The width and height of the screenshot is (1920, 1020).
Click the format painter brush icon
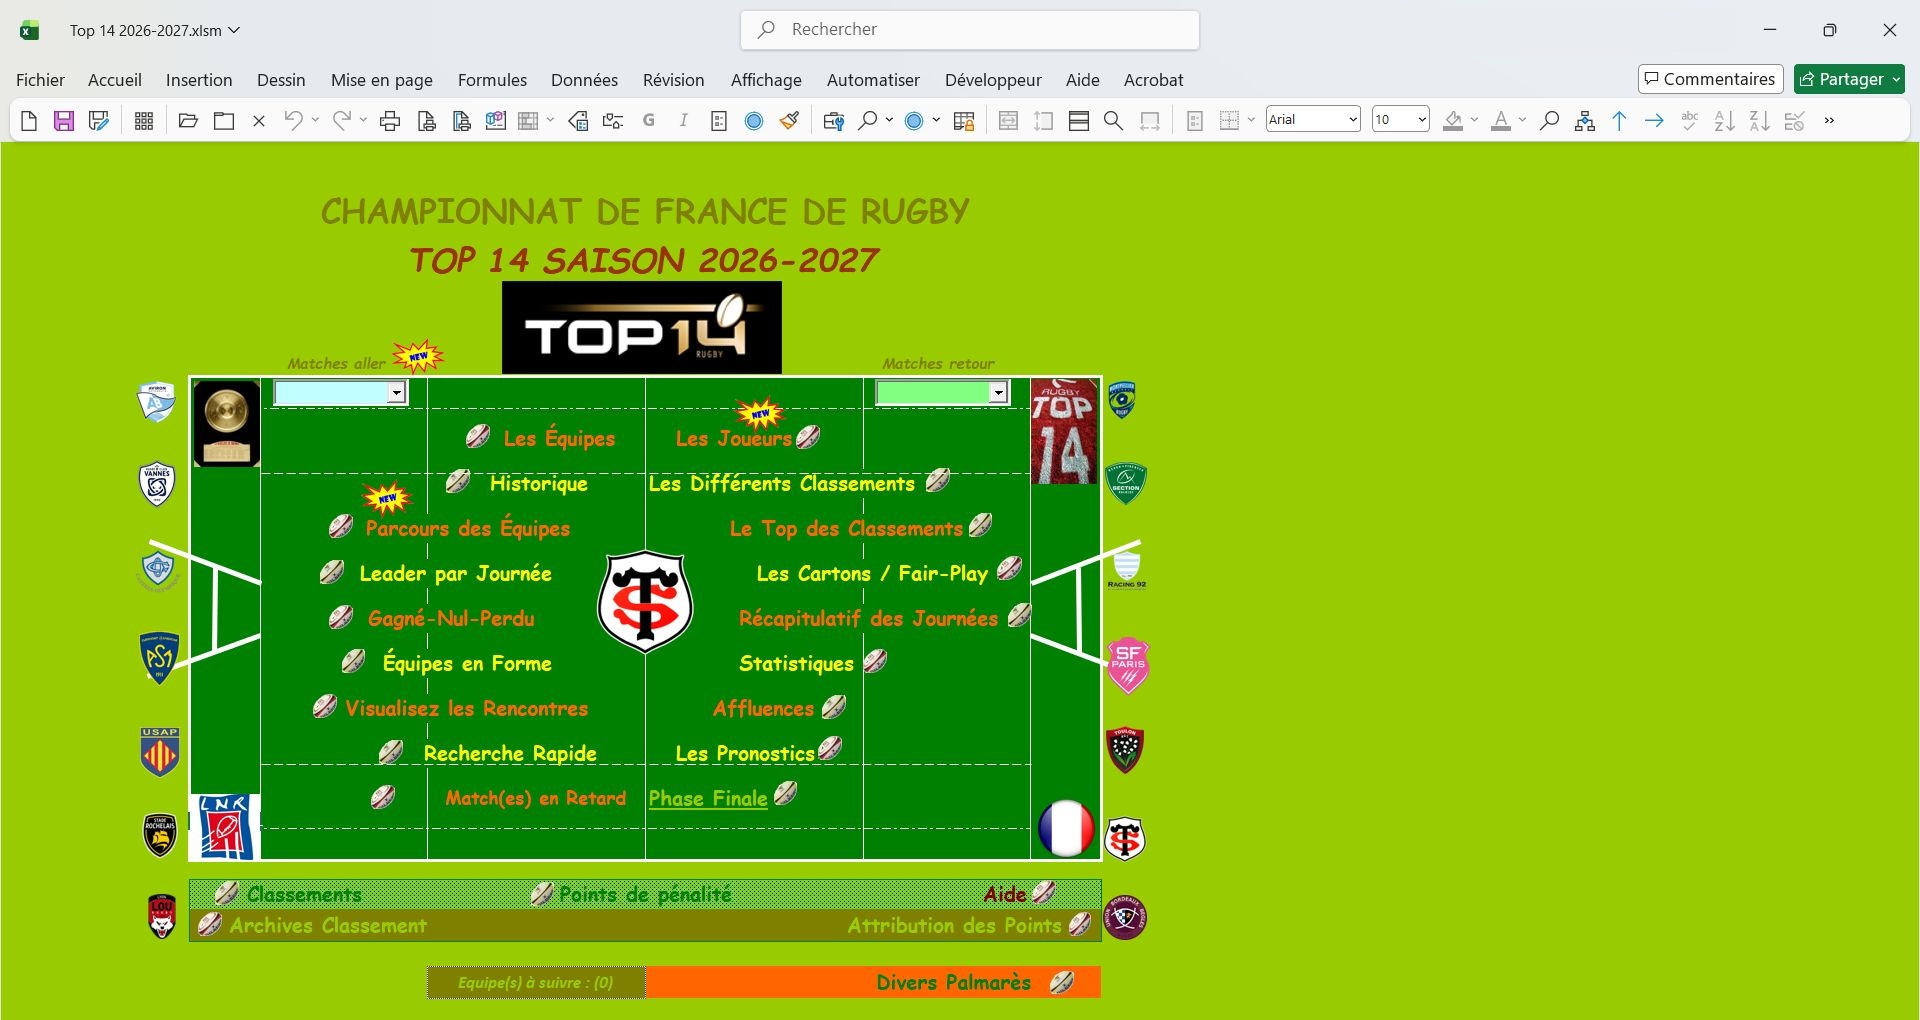(790, 121)
